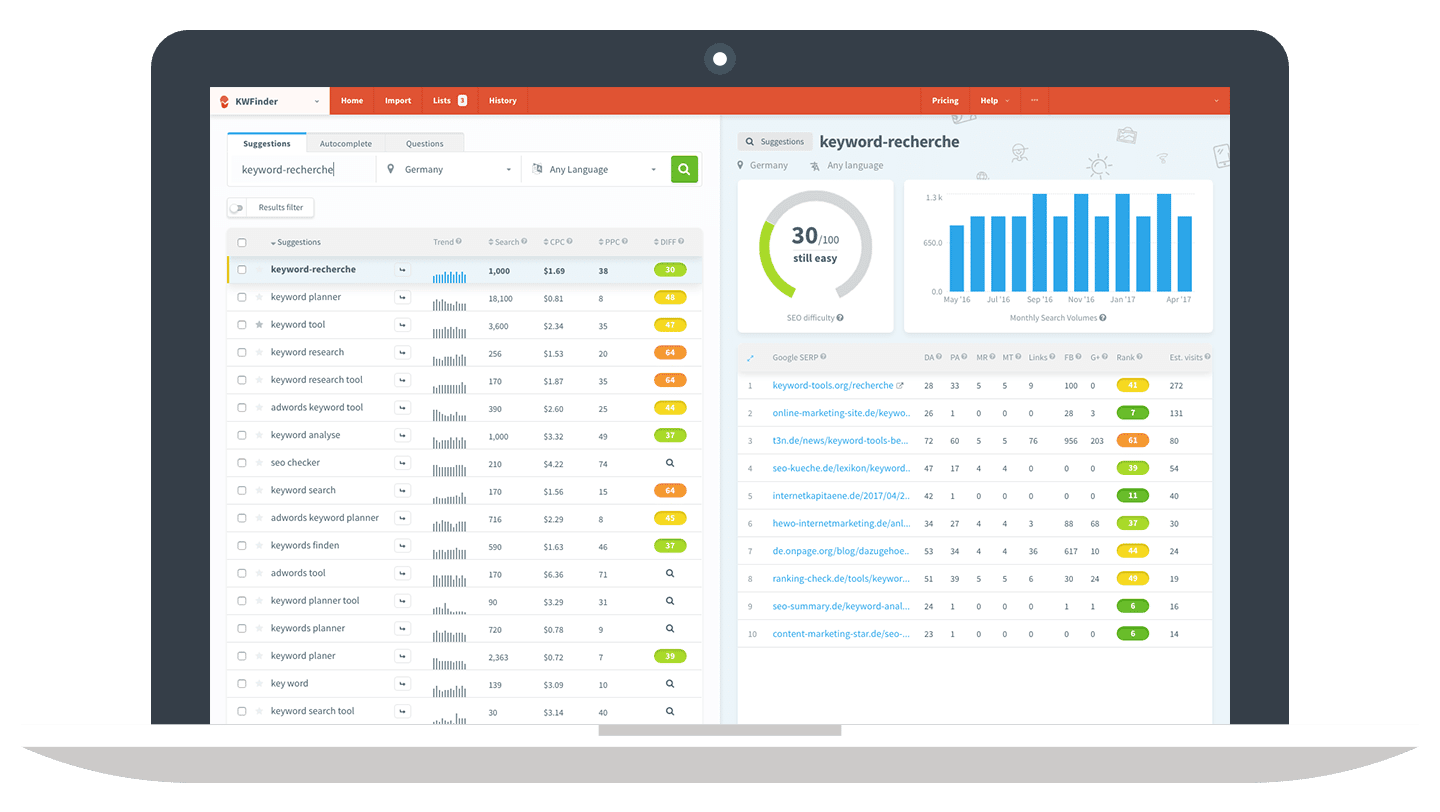This screenshot has height=812, width=1440.
Task: Open the Lists menu item
Action: (450, 101)
